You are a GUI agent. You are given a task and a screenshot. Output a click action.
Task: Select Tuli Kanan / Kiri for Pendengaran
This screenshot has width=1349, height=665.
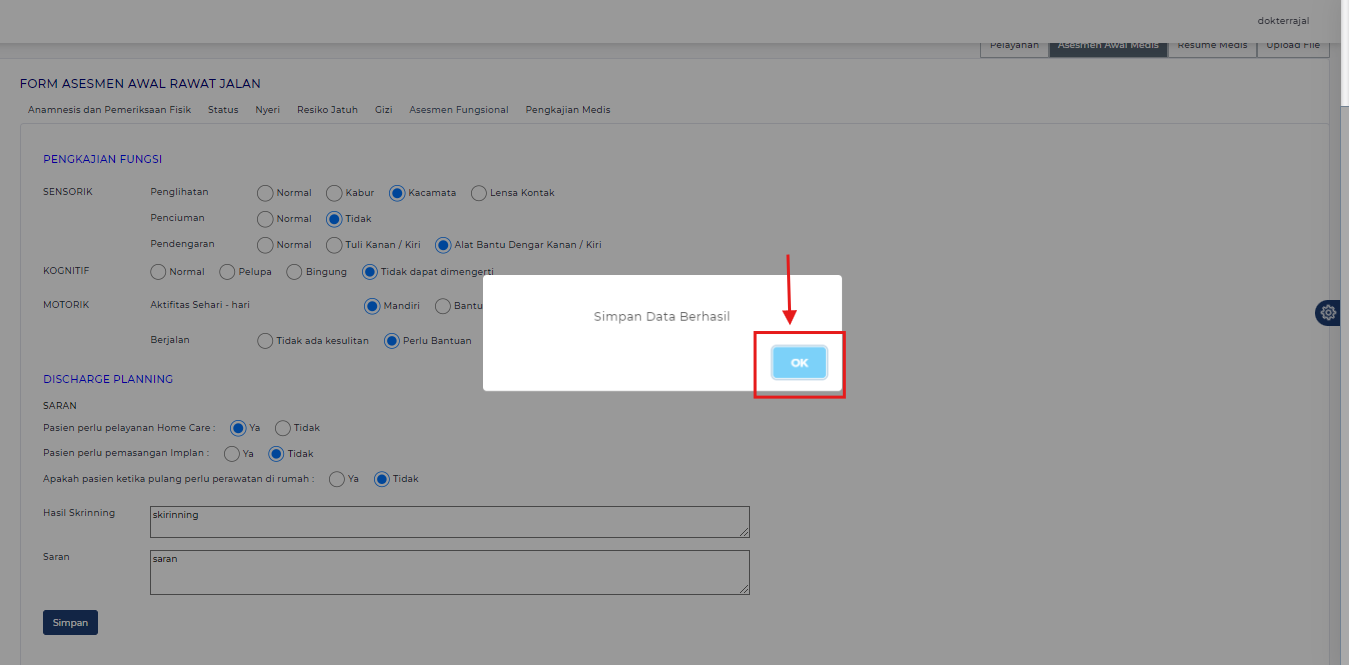(x=334, y=245)
